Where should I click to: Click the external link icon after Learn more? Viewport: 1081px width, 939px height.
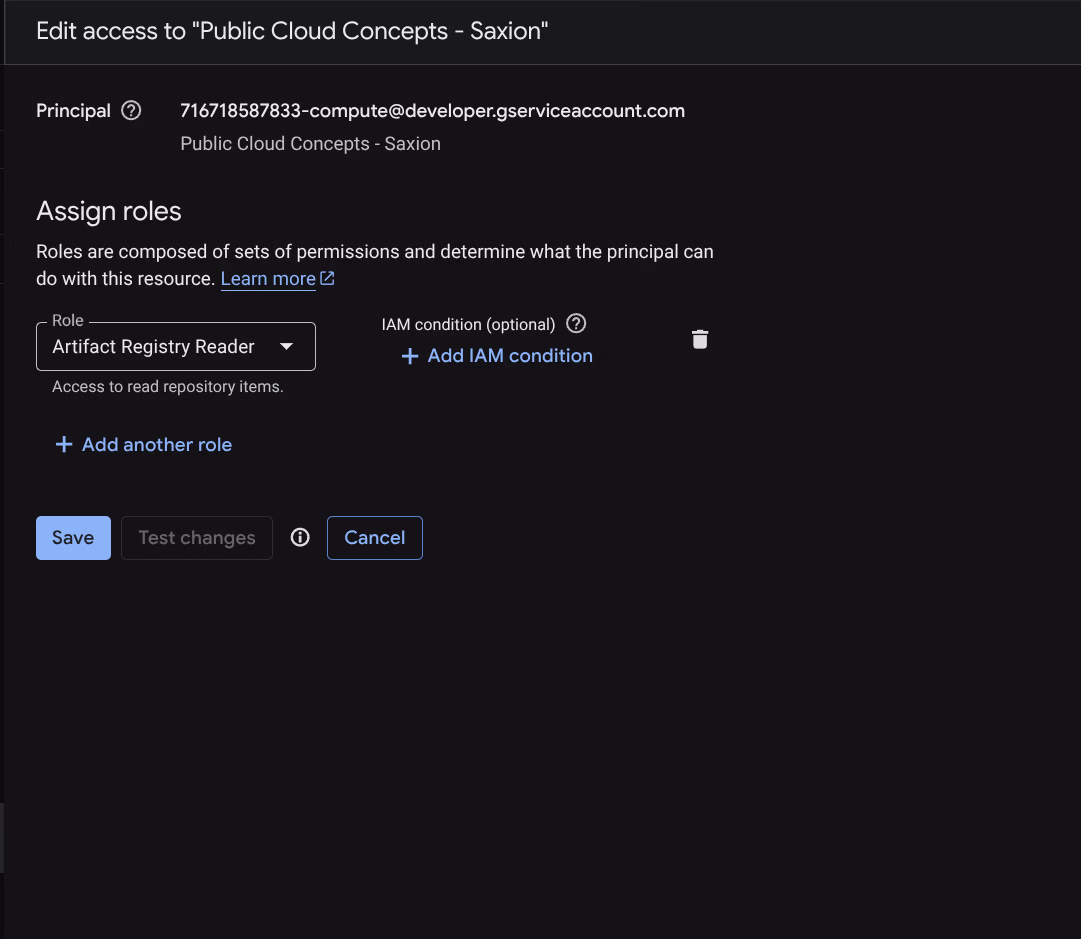point(327,277)
